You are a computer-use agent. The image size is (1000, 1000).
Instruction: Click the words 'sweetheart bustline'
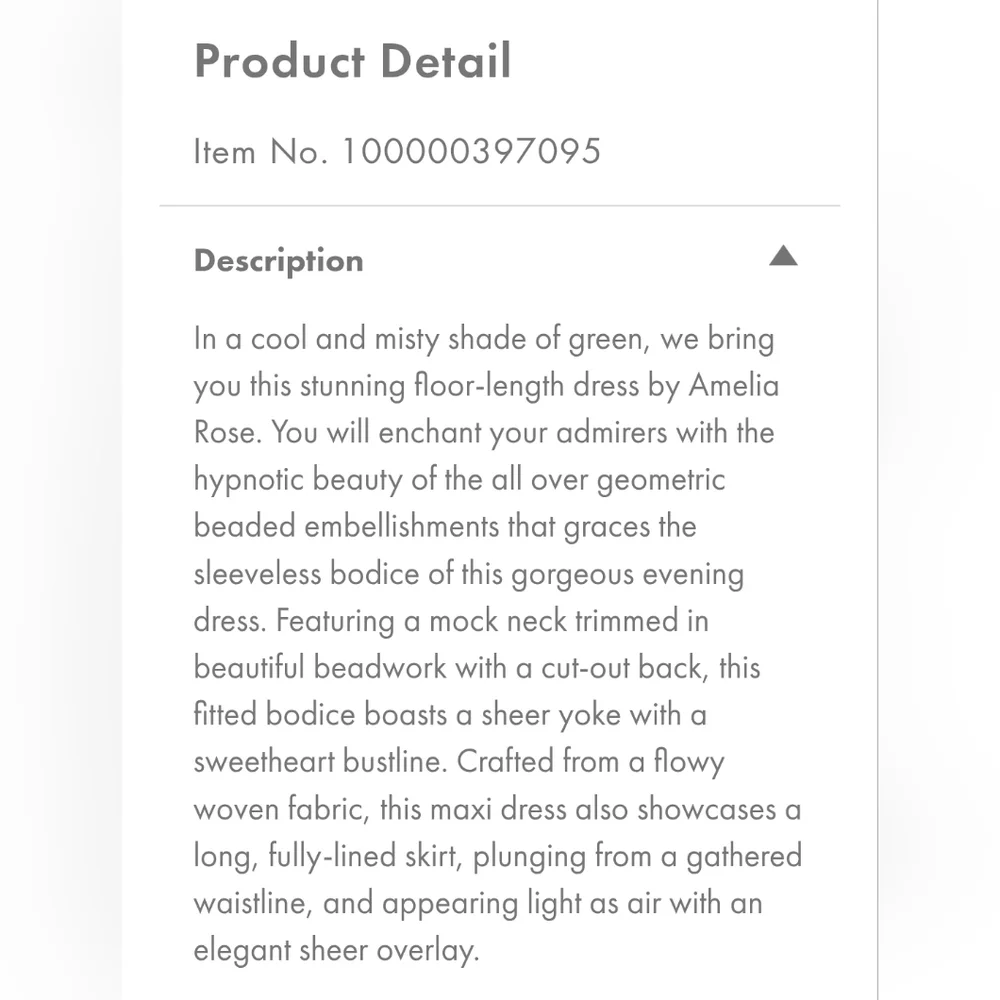[318, 762]
